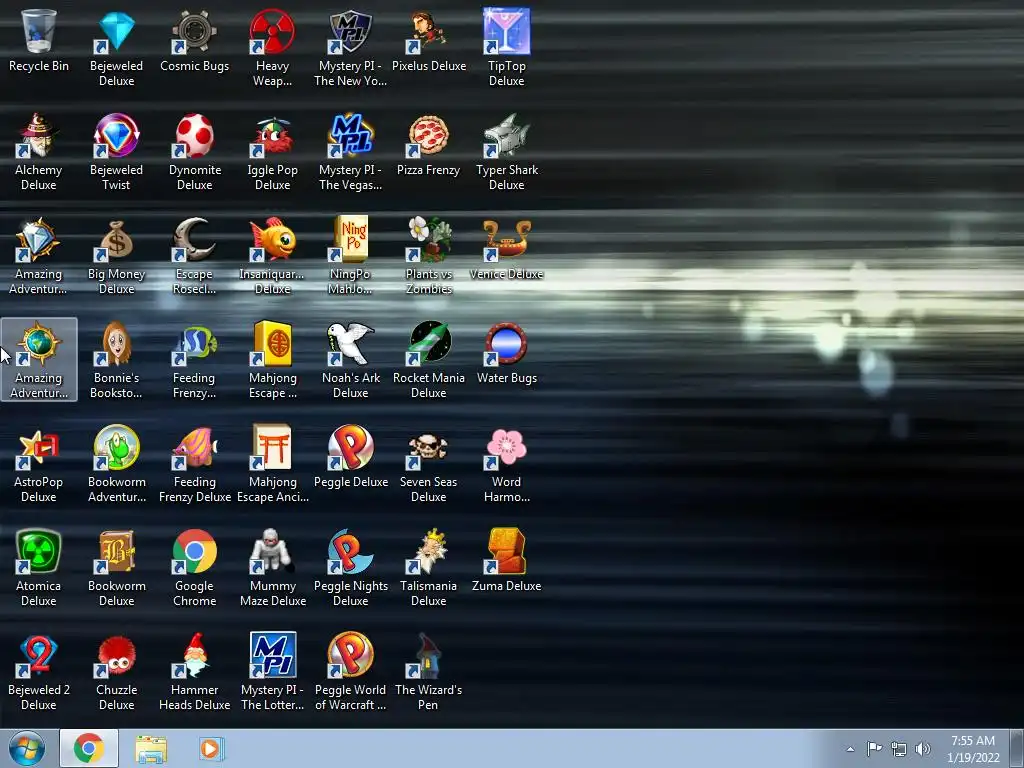This screenshot has width=1024, height=768.
Task: Click the Bookworm Adventures green worm icon
Action: [116, 447]
